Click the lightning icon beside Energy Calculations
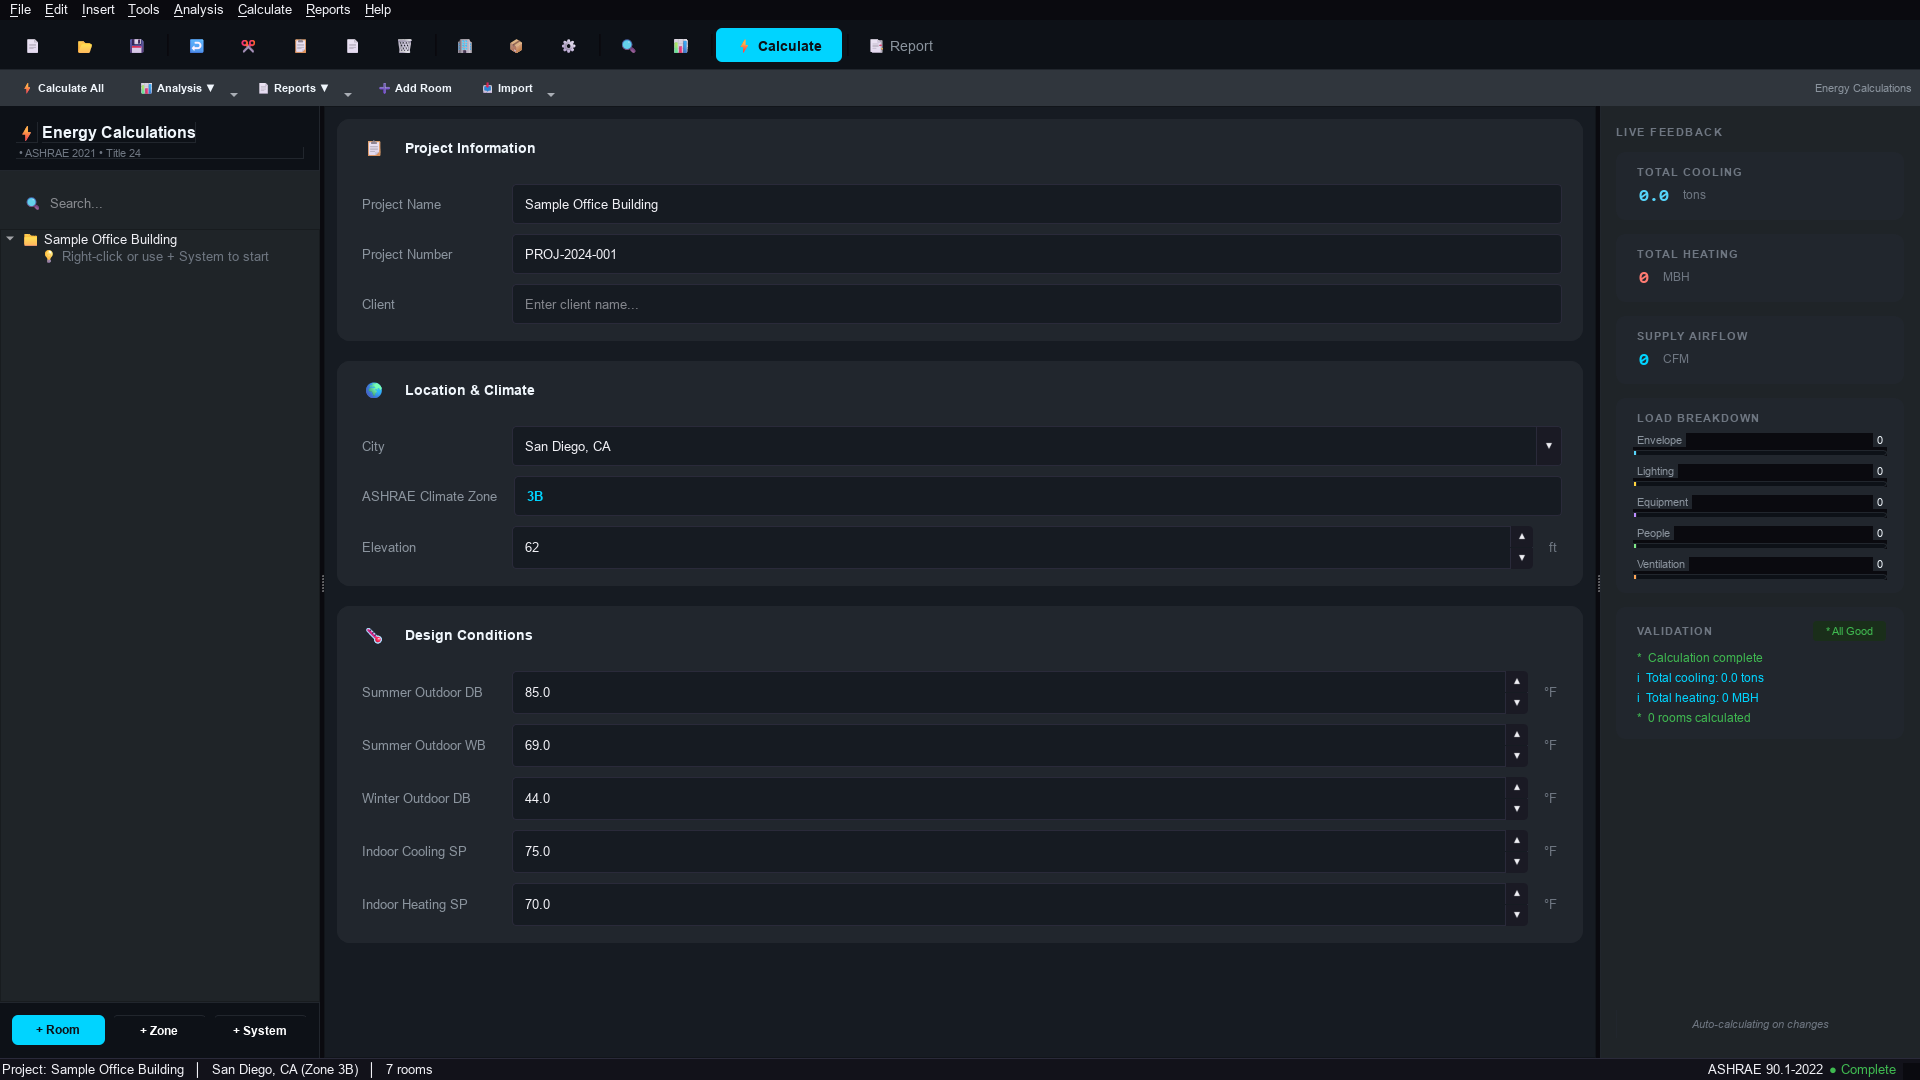 point(27,133)
